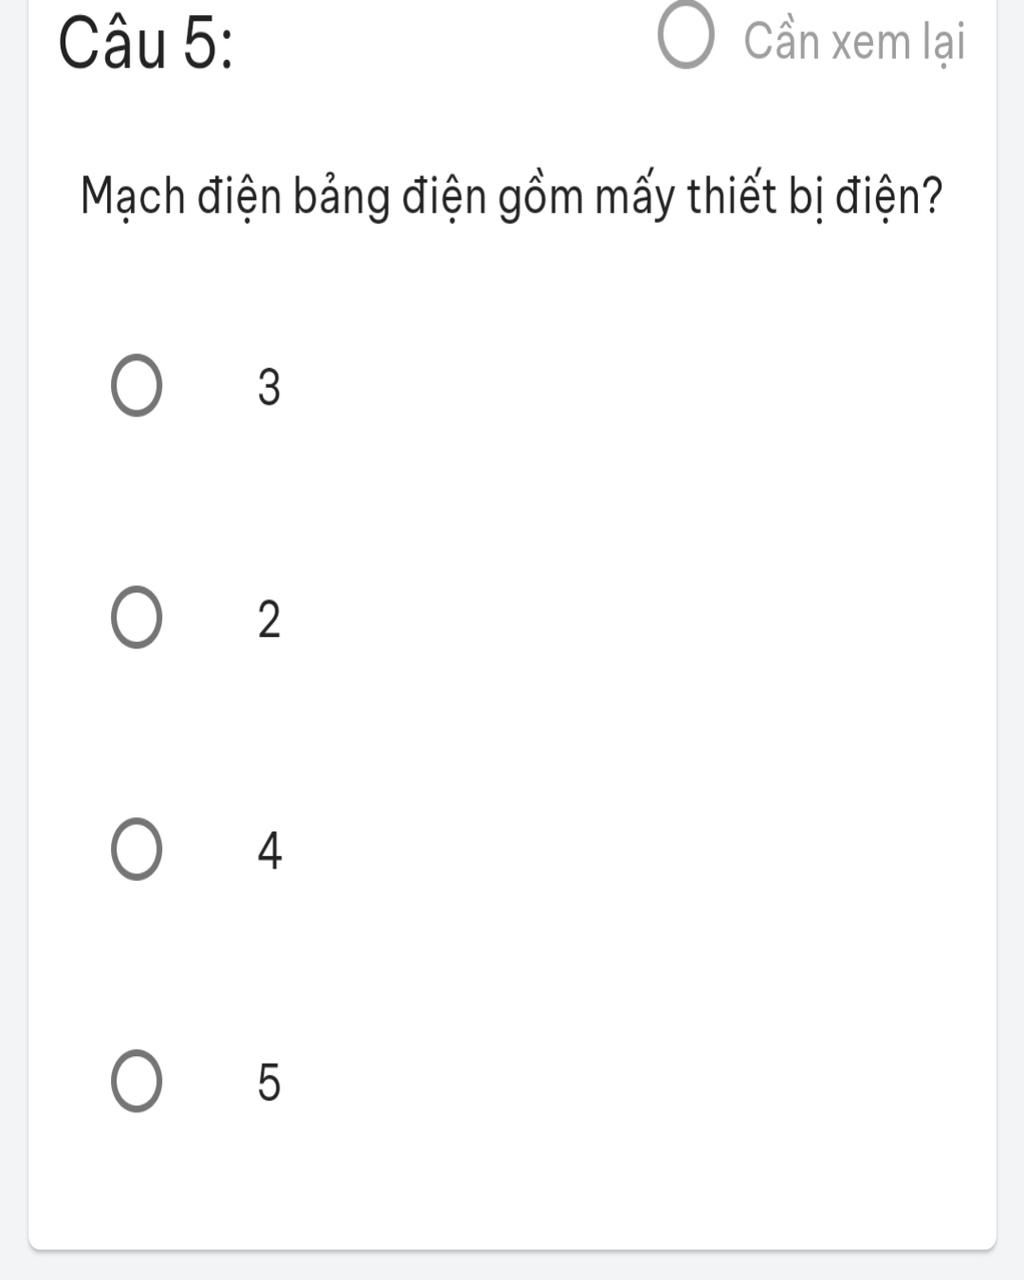Click the "Câu 5:" question heading
The width and height of the screenshot is (1024, 1280).
145,44
